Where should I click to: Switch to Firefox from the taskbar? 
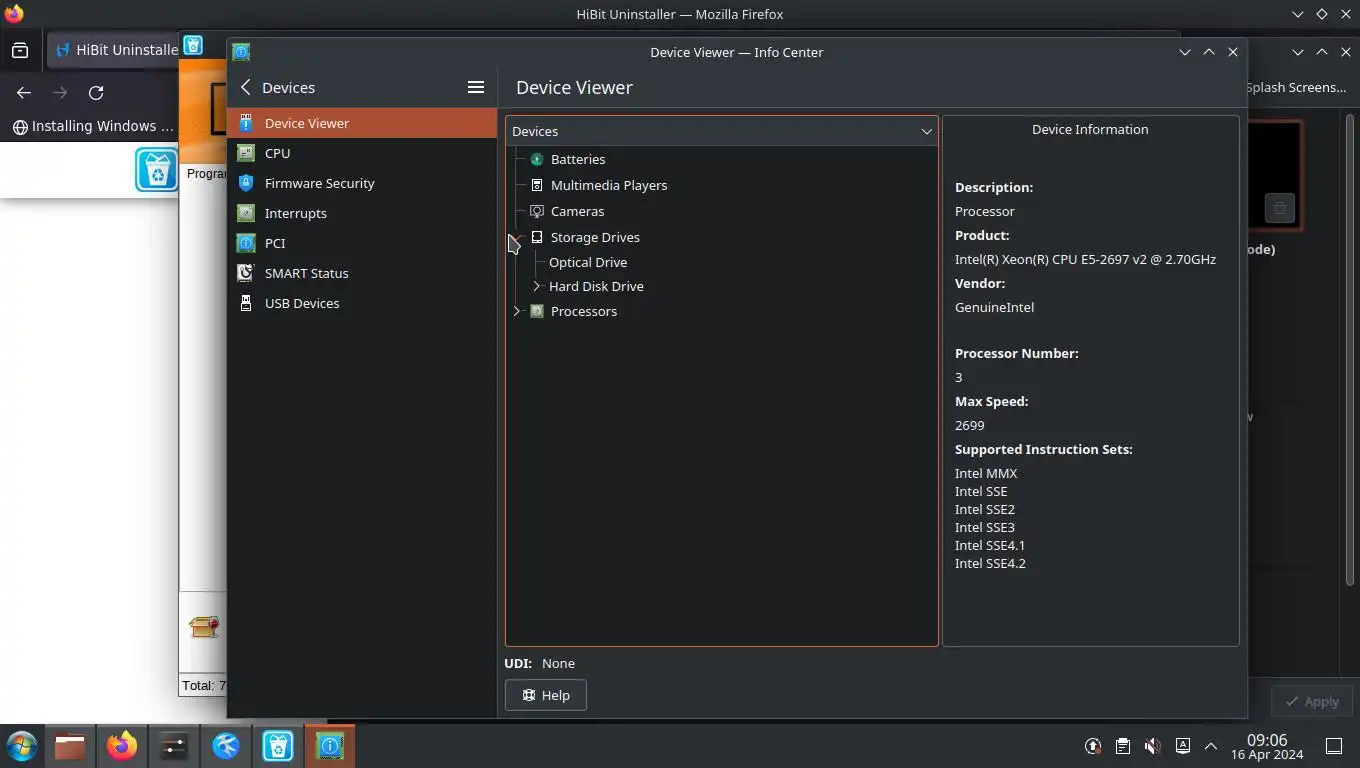point(122,746)
